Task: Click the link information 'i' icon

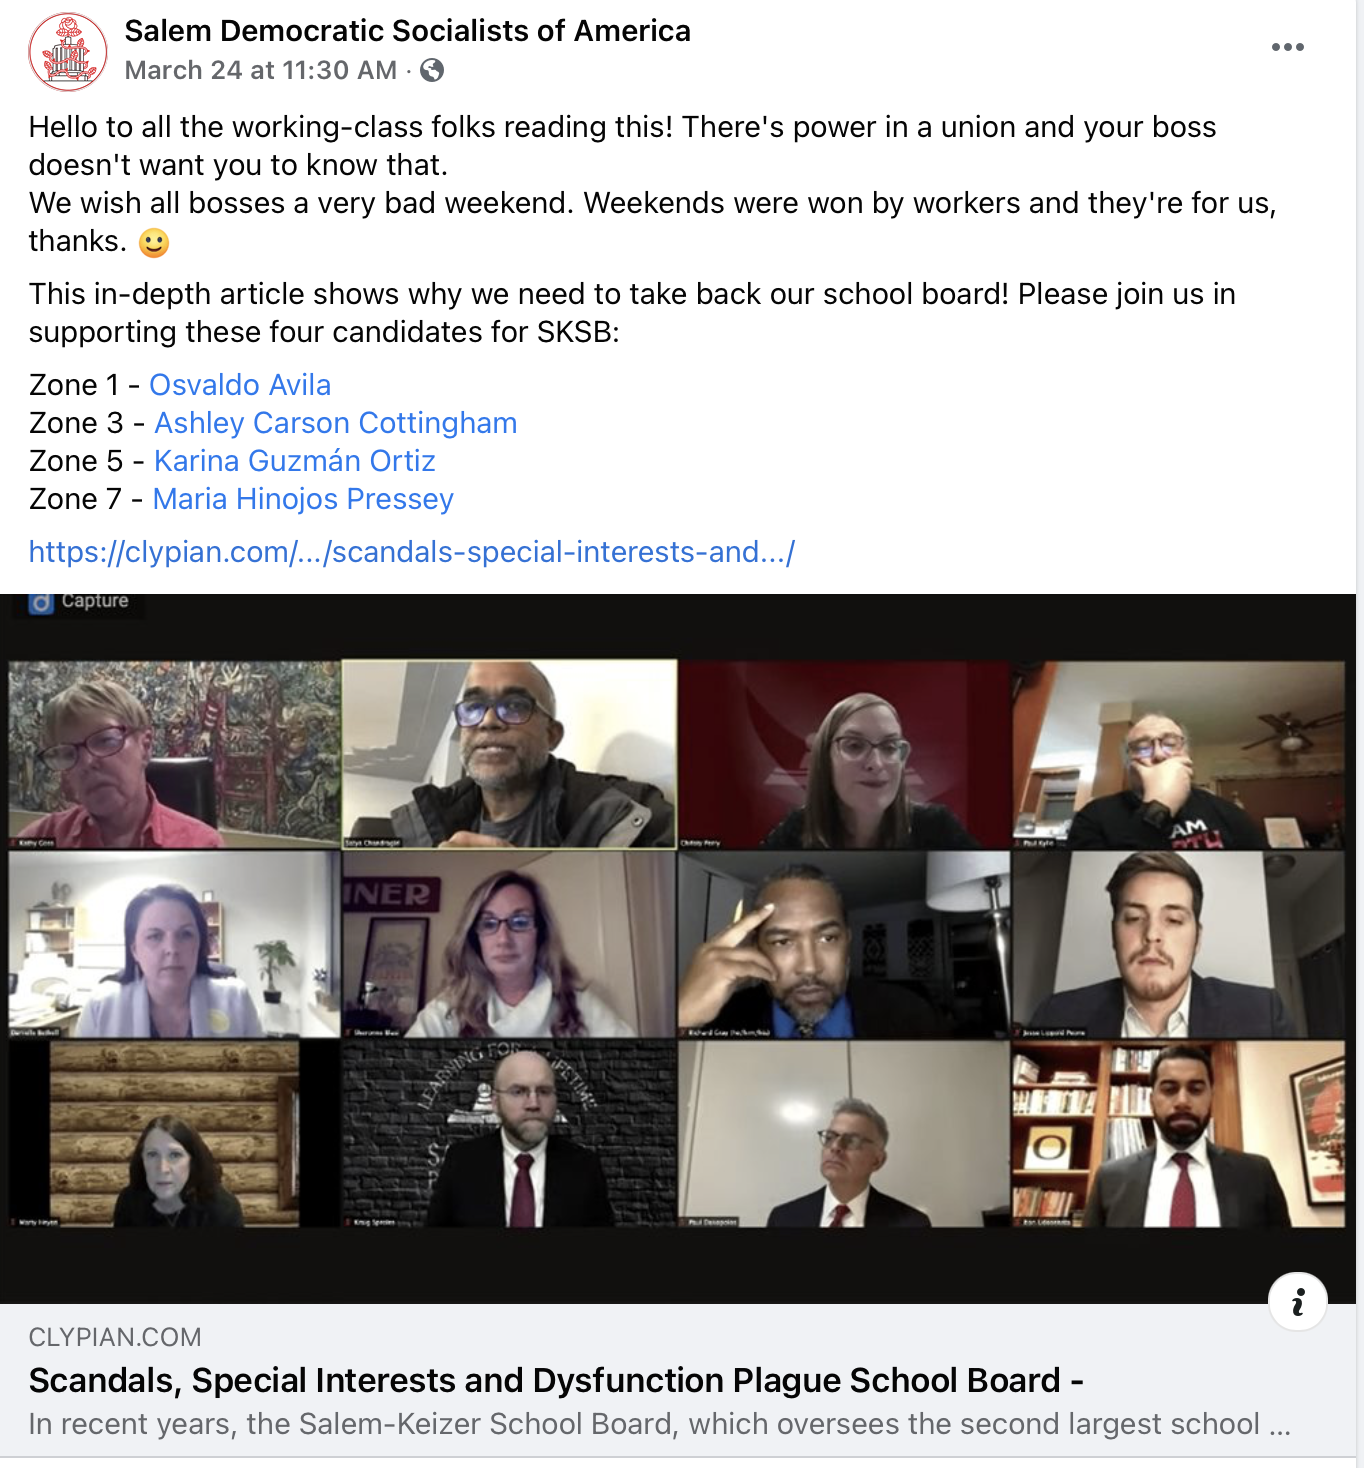Action: (1297, 1301)
